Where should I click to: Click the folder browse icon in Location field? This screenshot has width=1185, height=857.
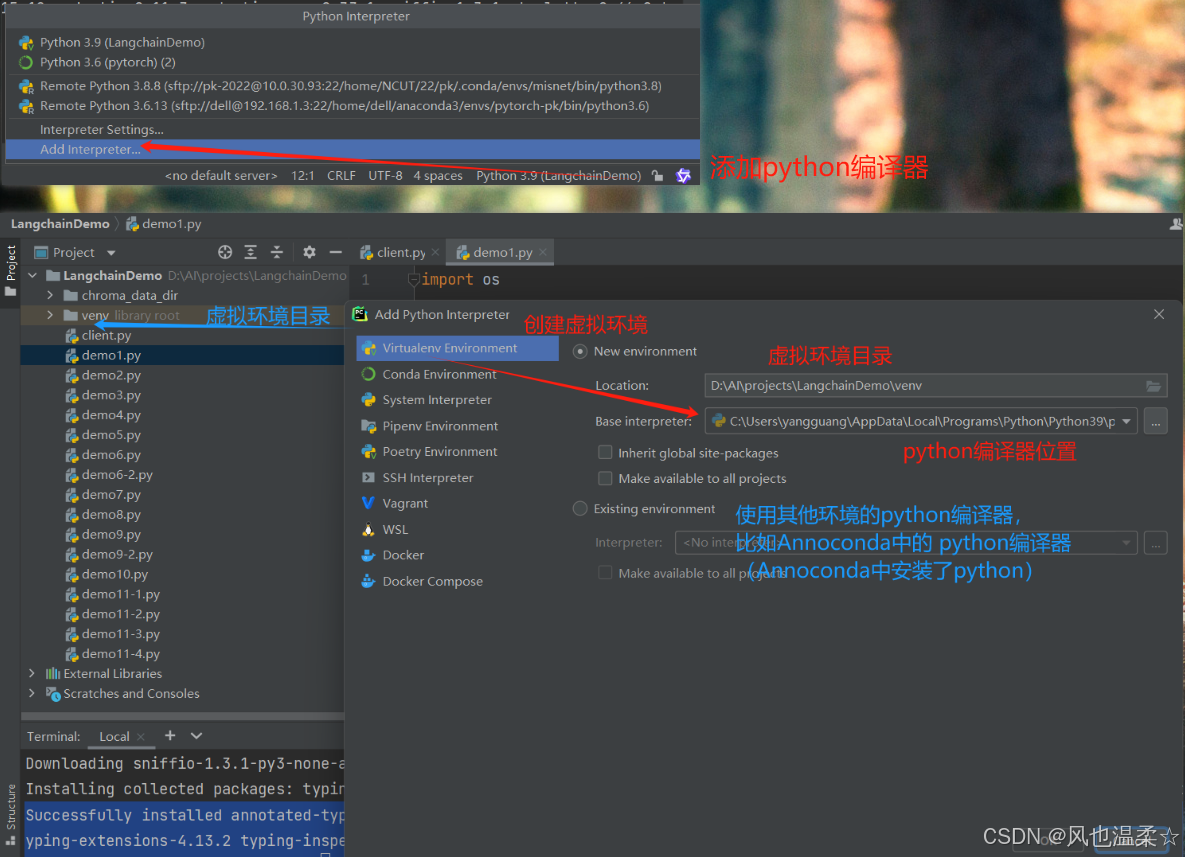click(1153, 385)
